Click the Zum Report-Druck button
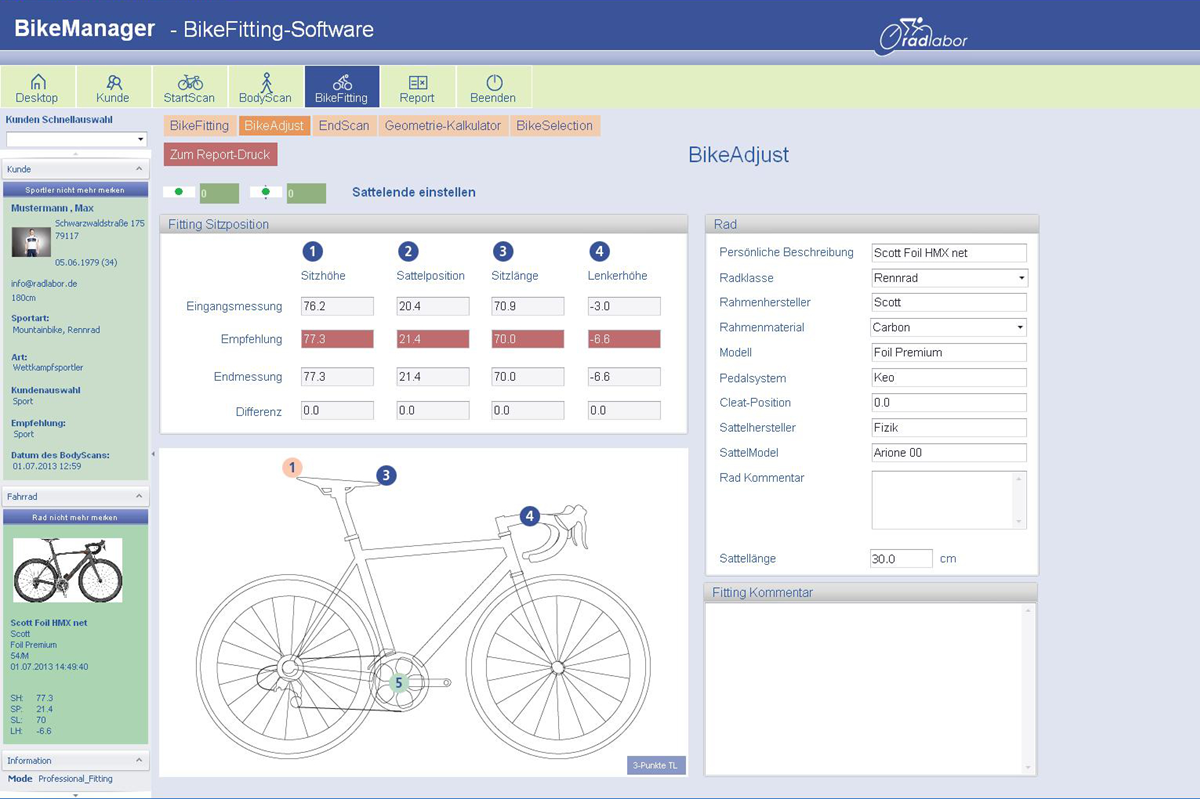This screenshot has width=1200, height=799. pos(220,155)
